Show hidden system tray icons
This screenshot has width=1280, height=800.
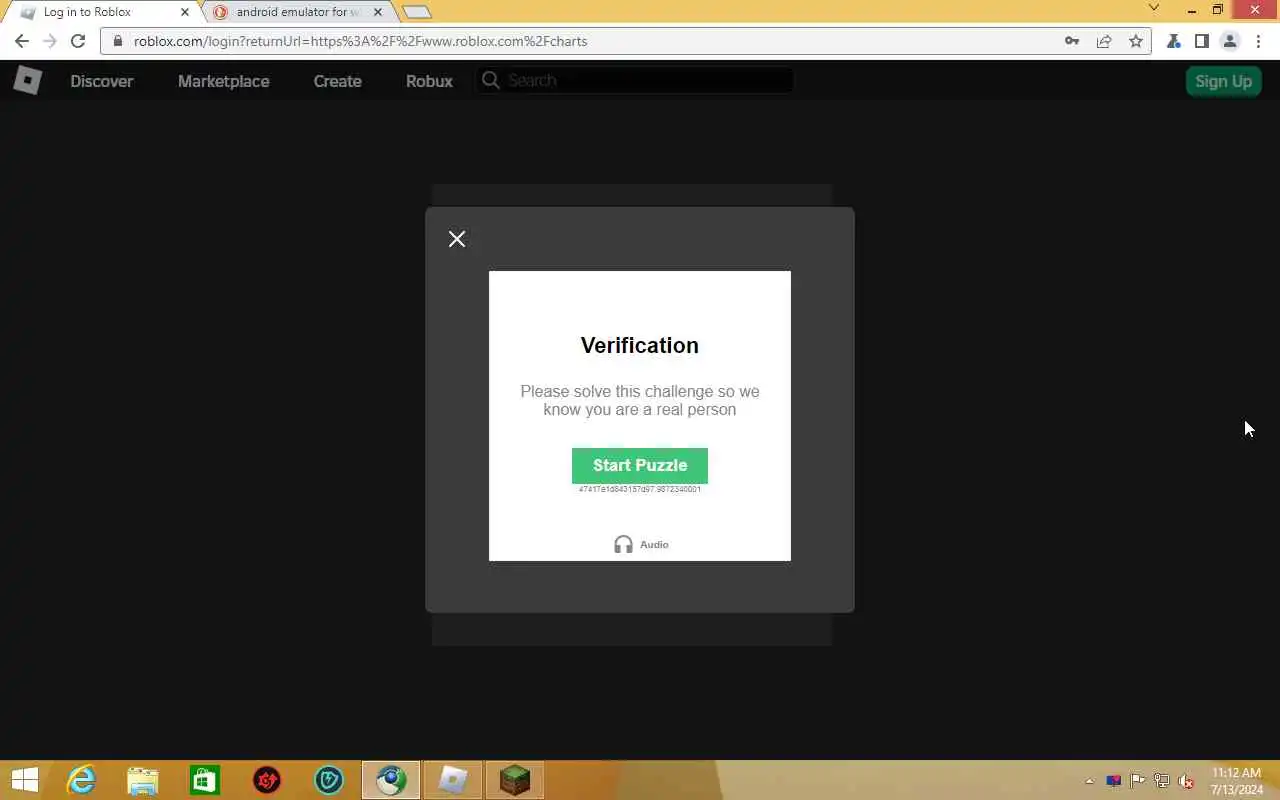[1090, 781]
